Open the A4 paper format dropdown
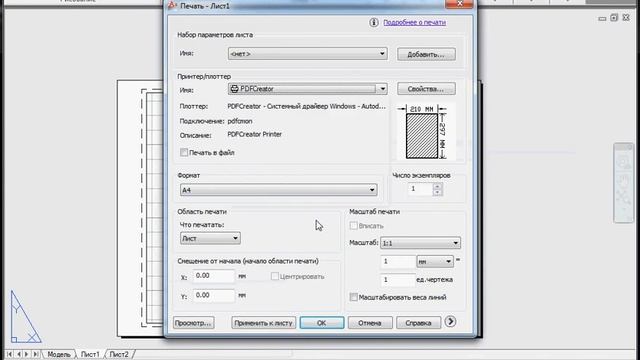Screen dimensions: 640x360 click(x=278, y=190)
